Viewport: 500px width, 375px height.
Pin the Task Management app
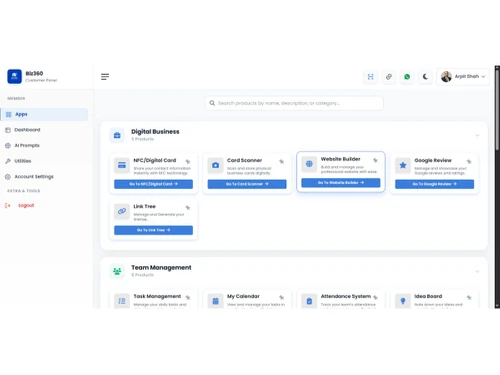tap(188, 297)
